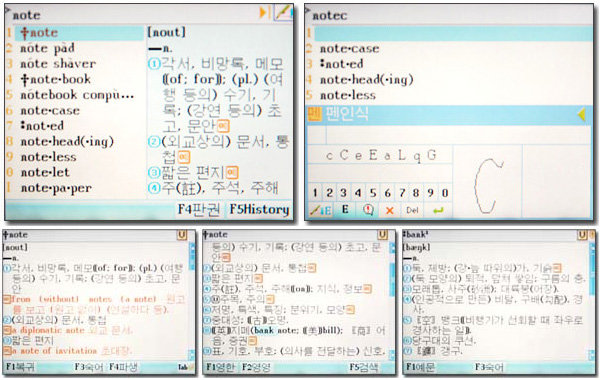This screenshot has height=380, width=600.
Task: Click the Del key on the handwriting pad
Action: (412, 210)
